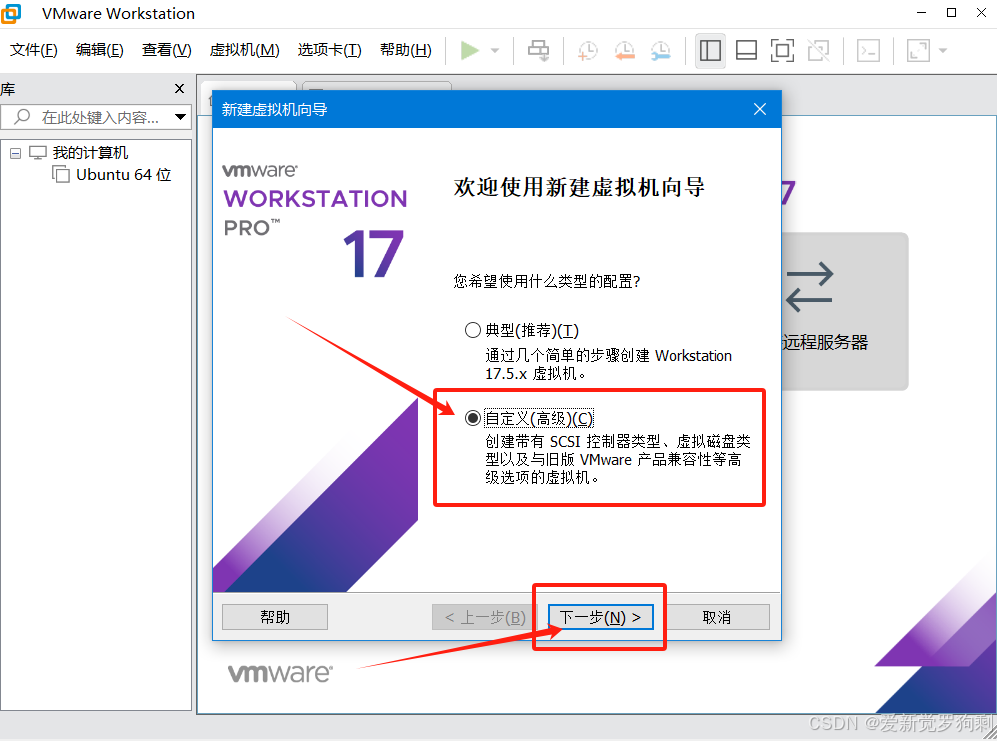The image size is (997, 741).
Task: Open the 选项卡(T) menu
Action: [329, 50]
